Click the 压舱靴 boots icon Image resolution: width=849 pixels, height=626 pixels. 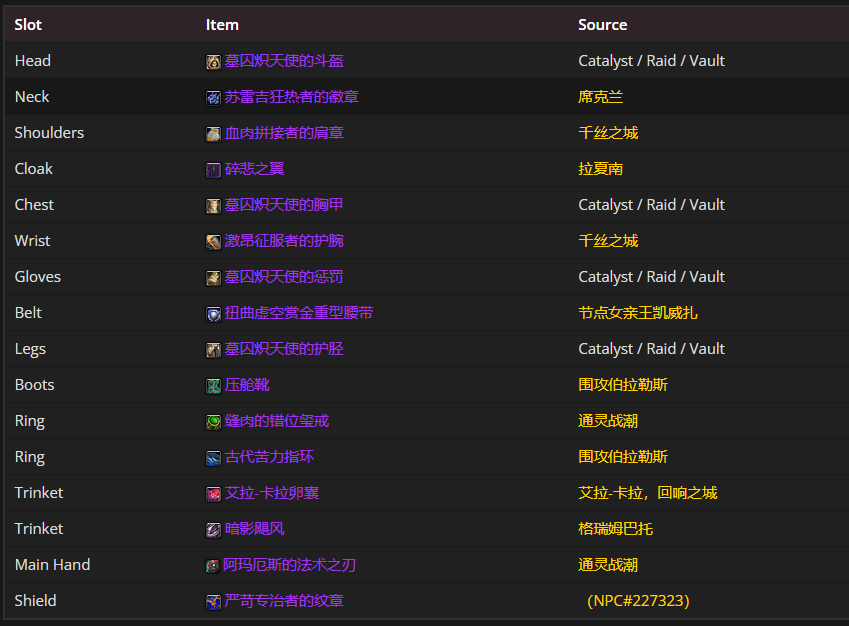point(212,385)
